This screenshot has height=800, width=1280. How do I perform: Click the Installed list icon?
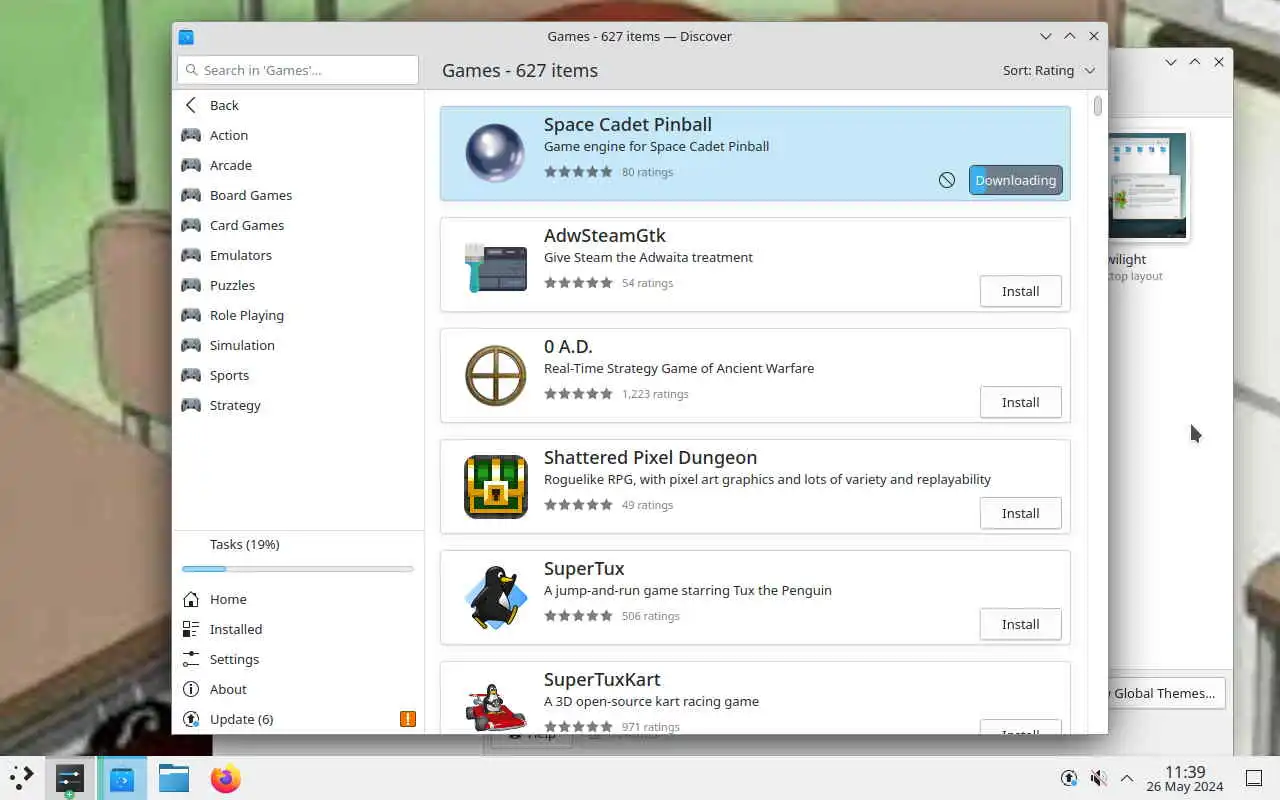pos(190,629)
